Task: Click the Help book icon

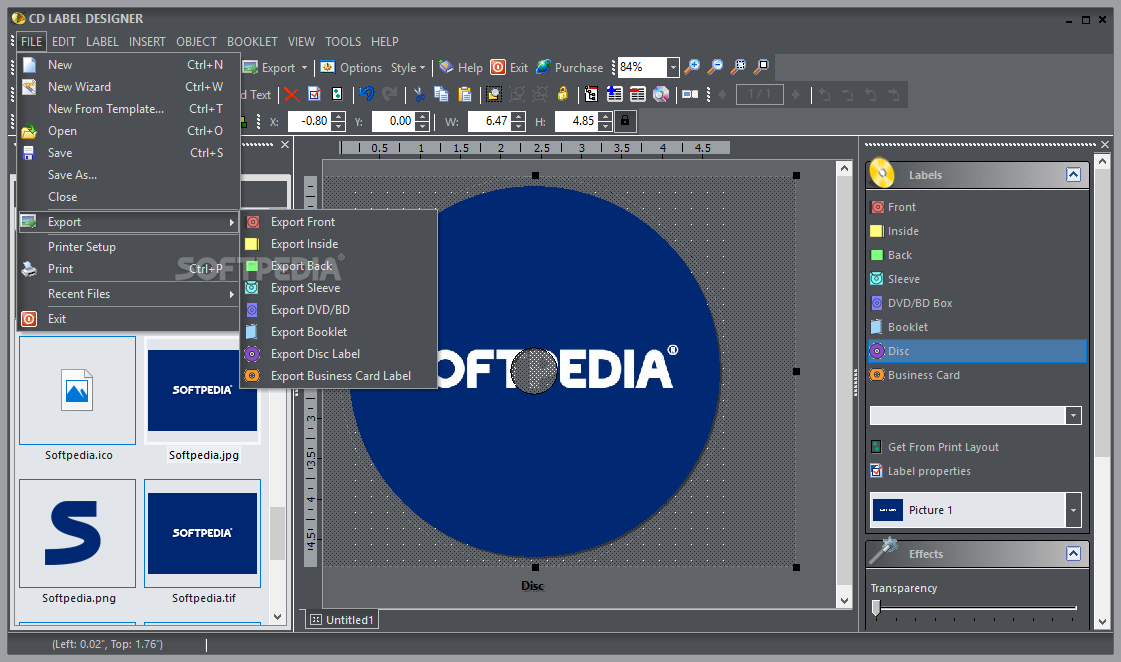Action: (446, 67)
